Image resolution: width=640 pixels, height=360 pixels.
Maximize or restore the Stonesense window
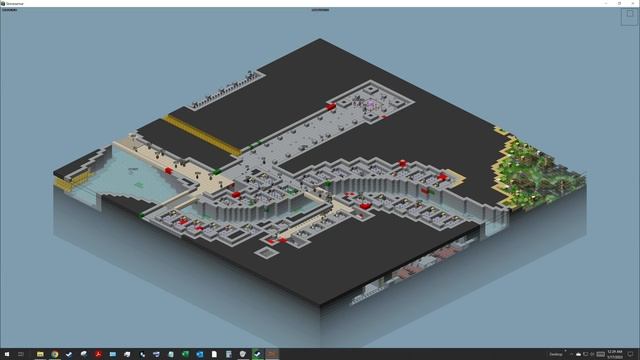619,3
